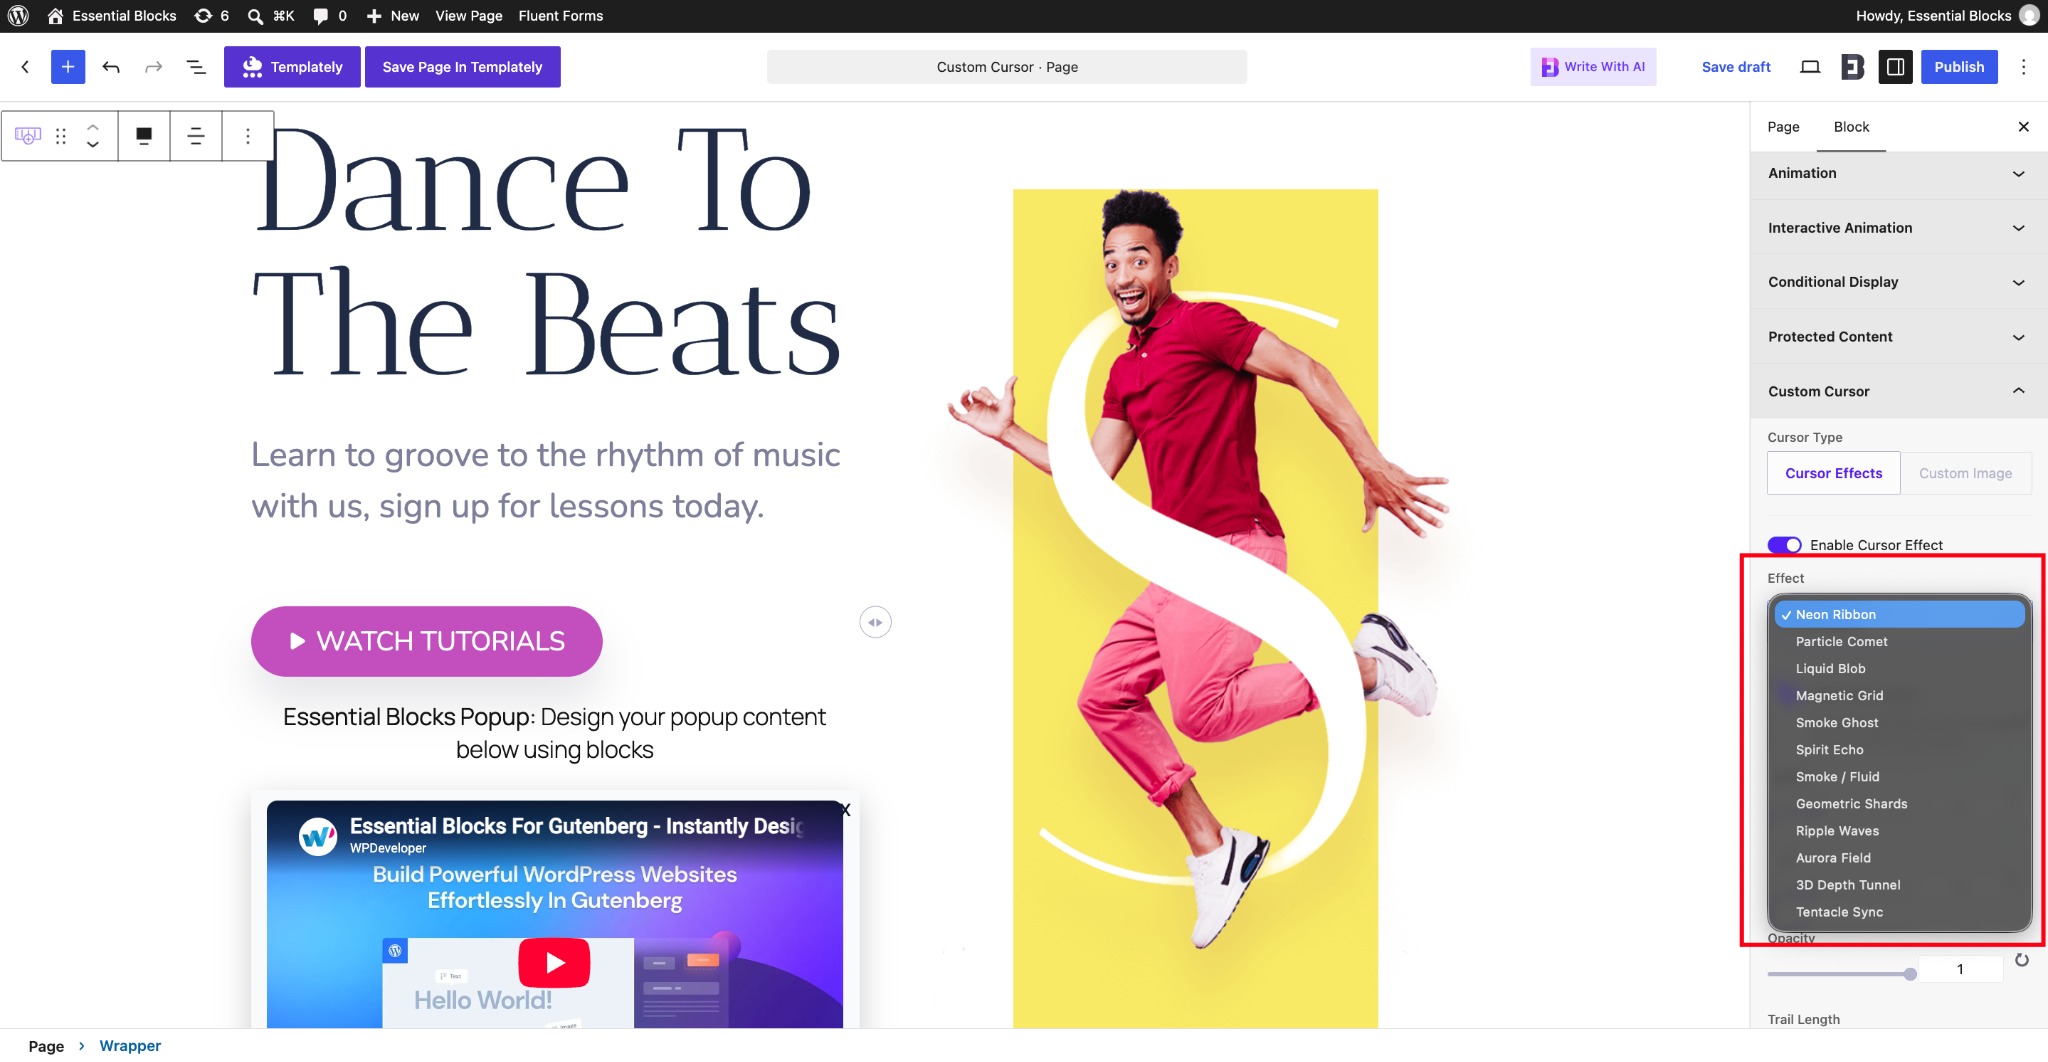
Task: Click the back arrow to exit editor
Action: [x=25, y=67]
